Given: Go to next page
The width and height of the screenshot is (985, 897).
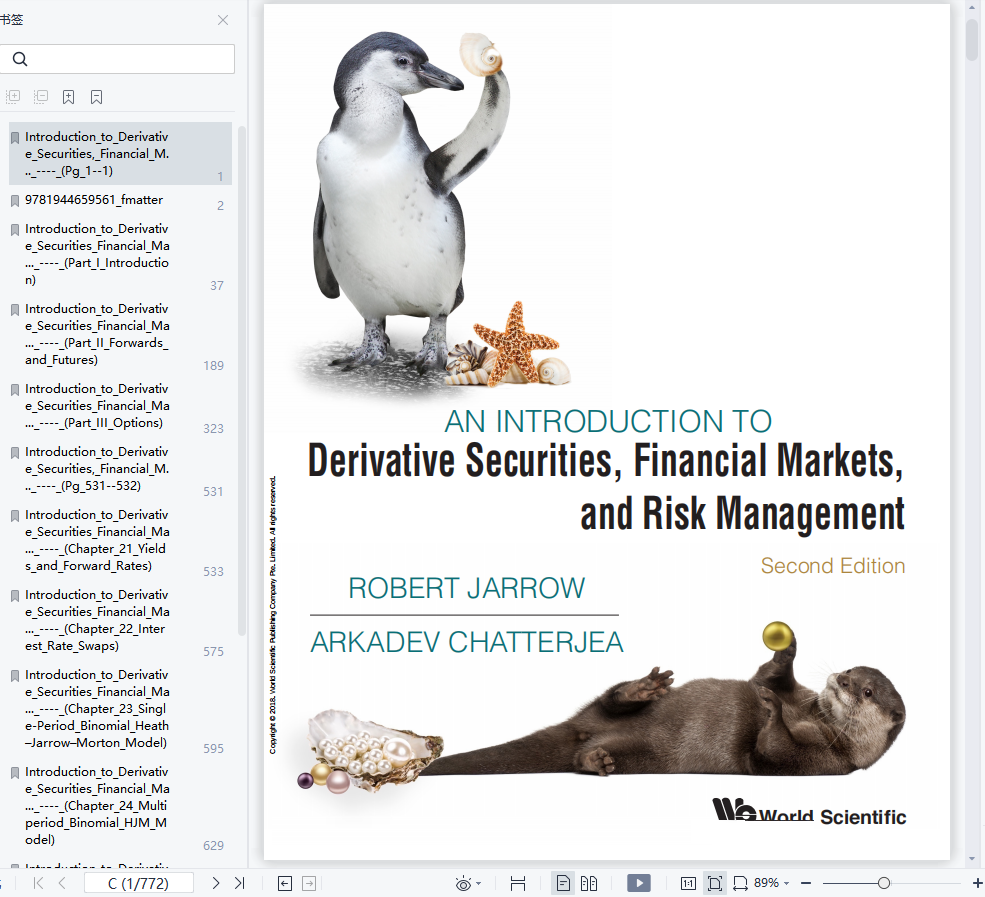Looking at the screenshot, I should (215, 883).
